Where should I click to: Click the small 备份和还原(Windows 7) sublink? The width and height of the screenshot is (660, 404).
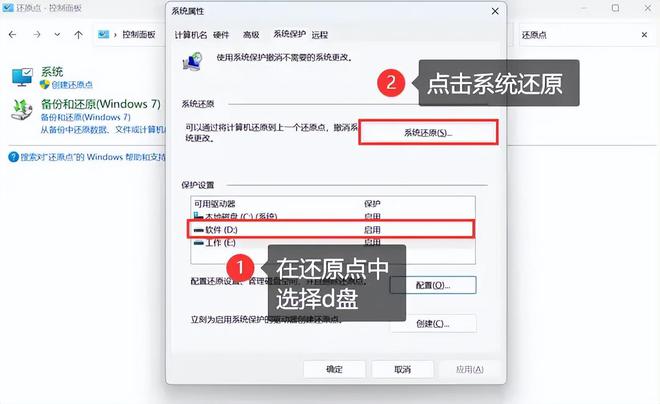85,117
